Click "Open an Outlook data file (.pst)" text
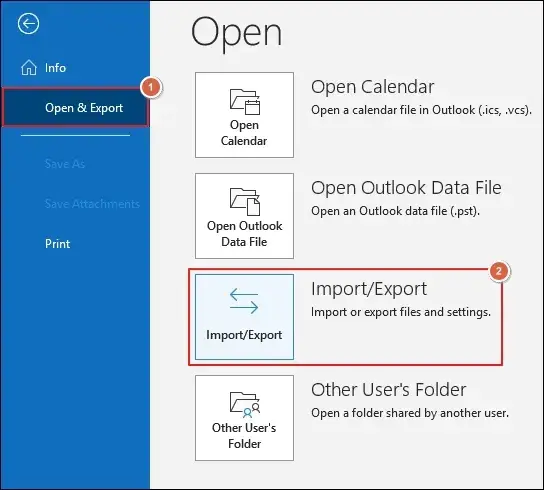 pyautogui.click(x=396, y=211)
